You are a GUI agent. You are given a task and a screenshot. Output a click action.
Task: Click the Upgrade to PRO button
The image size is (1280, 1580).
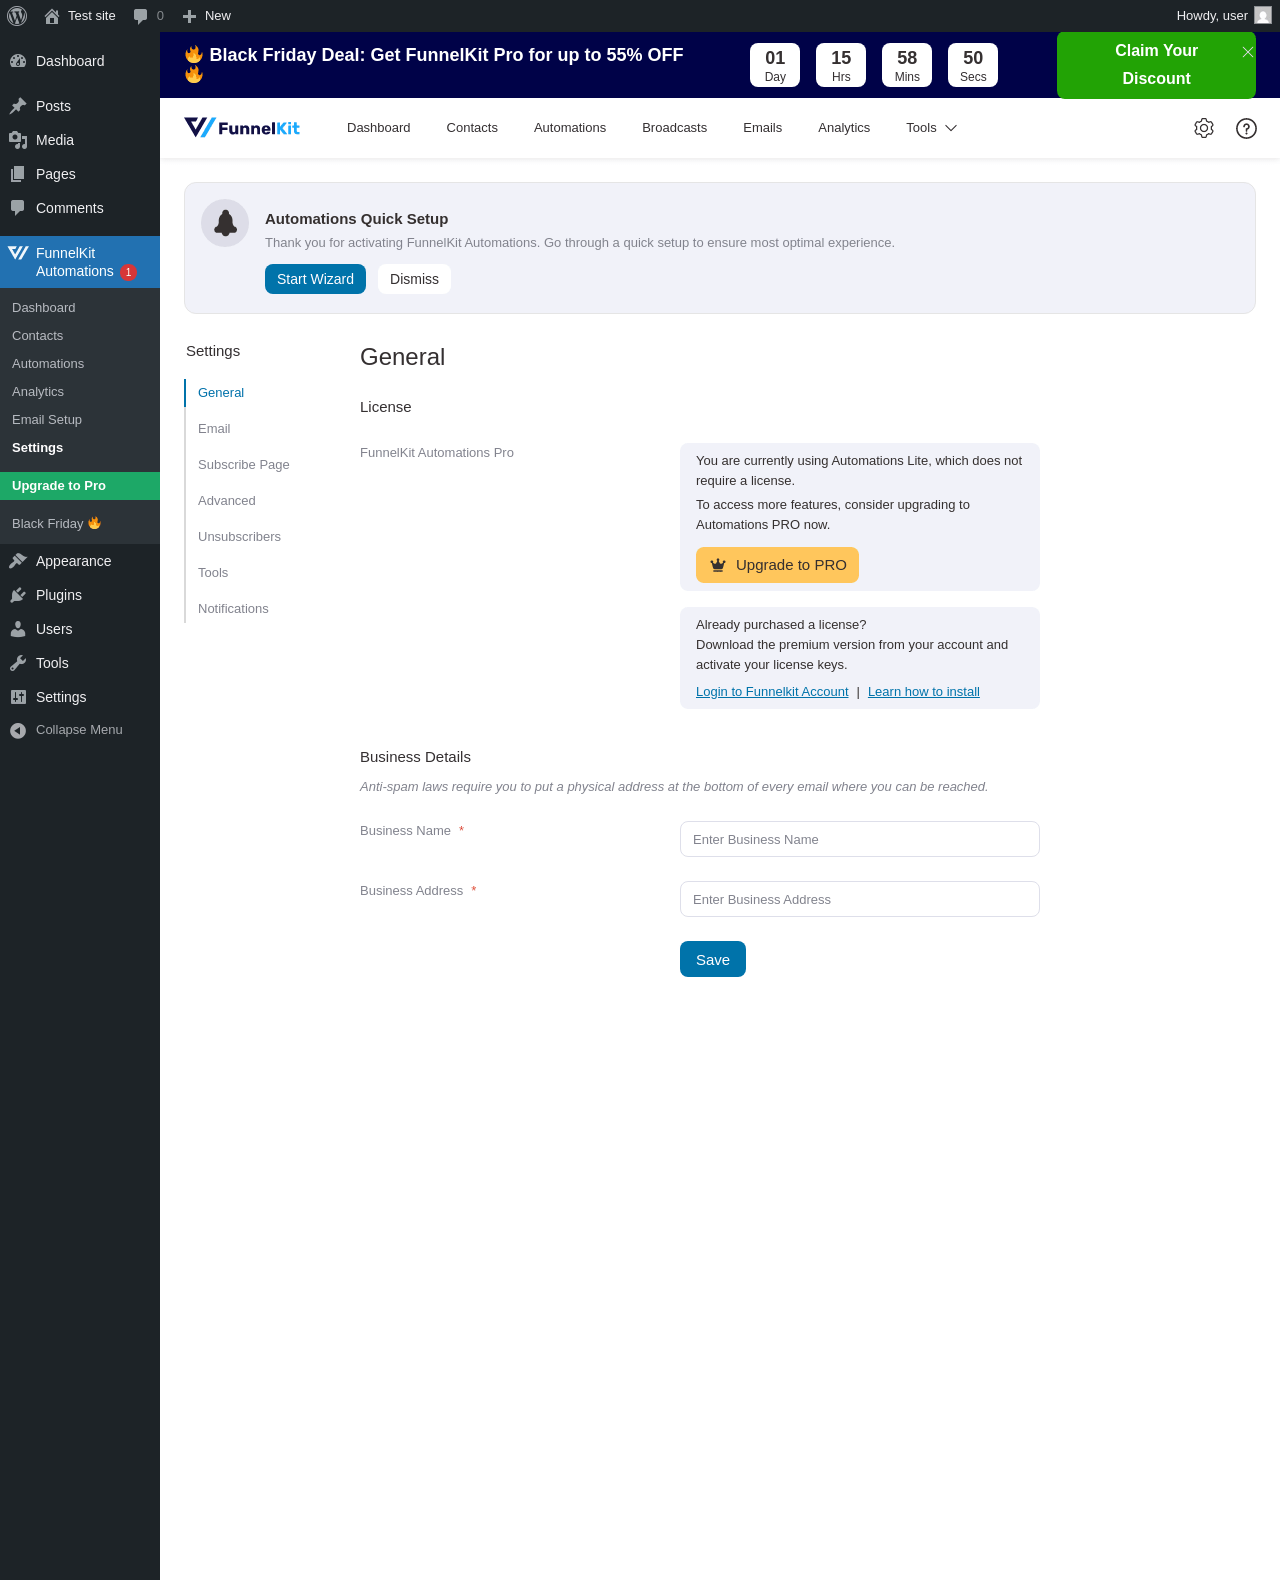[x=777, y=565]
